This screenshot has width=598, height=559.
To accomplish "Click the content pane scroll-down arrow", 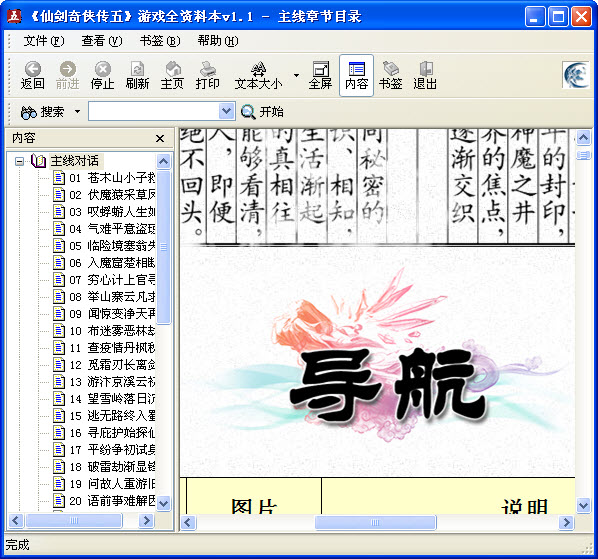I will pyautogui.click(x=584, y=506).
